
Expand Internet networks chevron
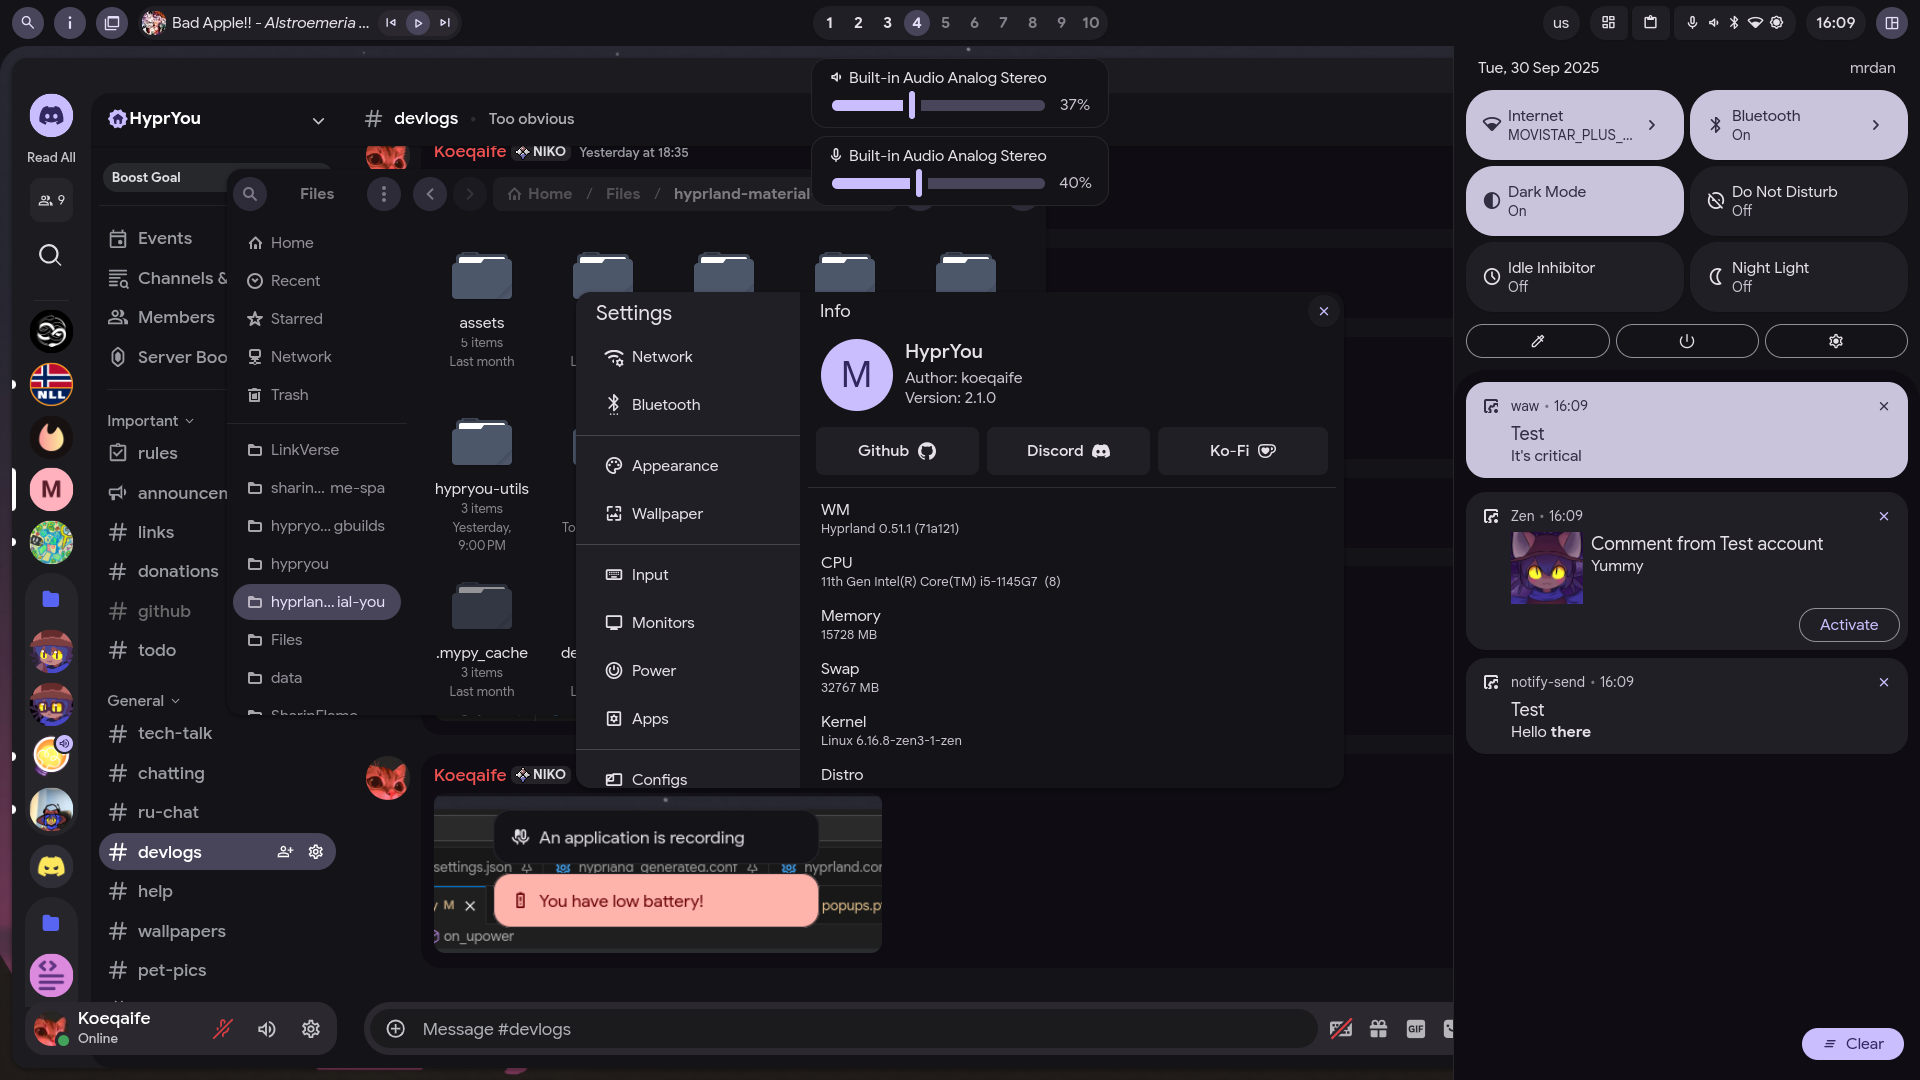click(1652, 125)
